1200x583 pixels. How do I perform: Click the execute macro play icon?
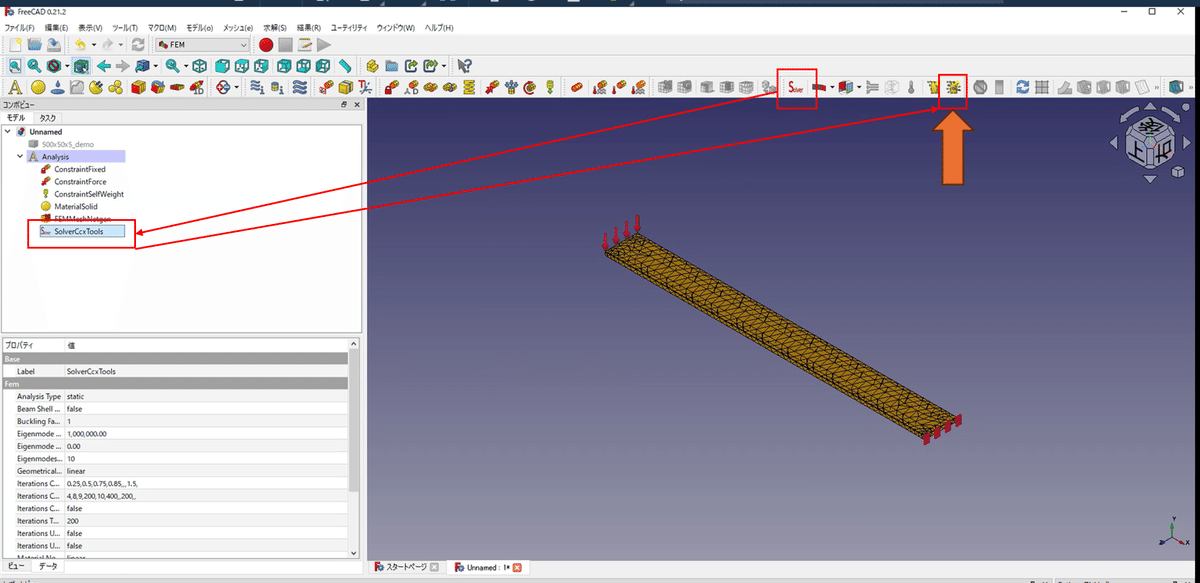(324, 45)
